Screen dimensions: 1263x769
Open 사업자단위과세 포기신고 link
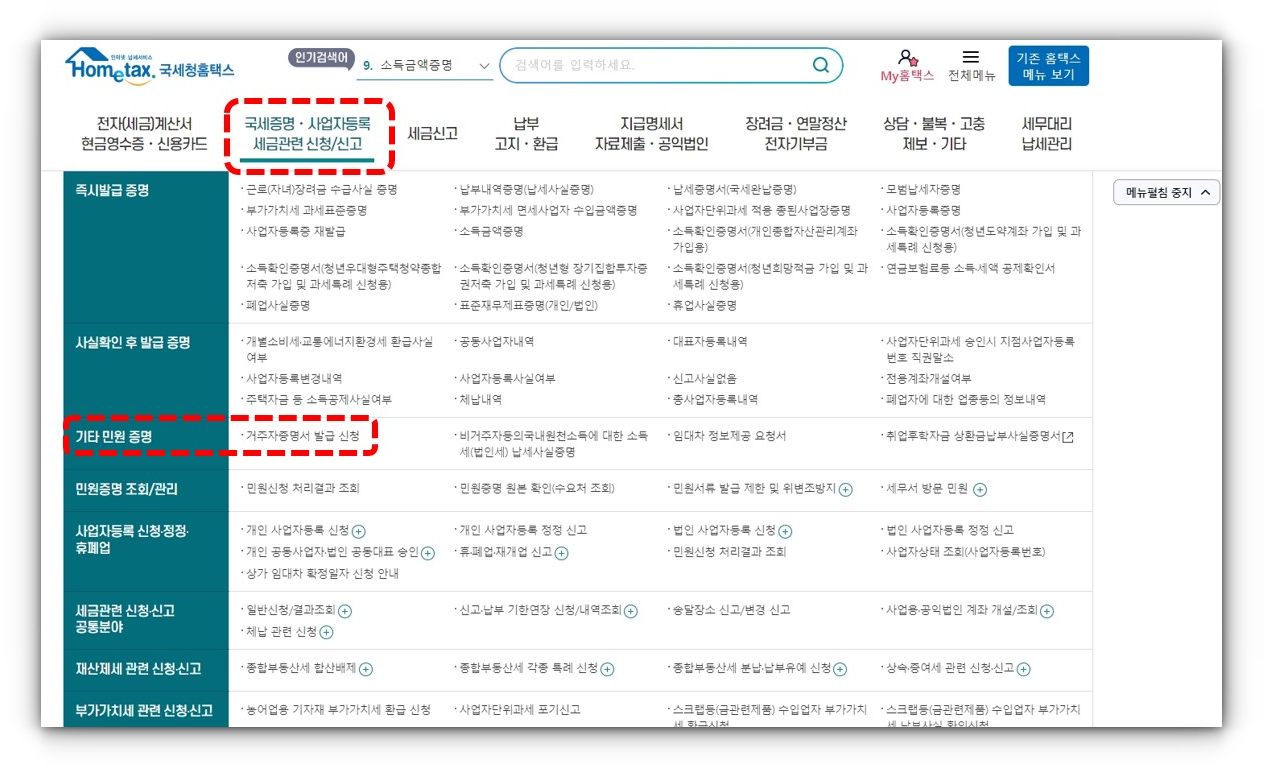tap(519, 710)
